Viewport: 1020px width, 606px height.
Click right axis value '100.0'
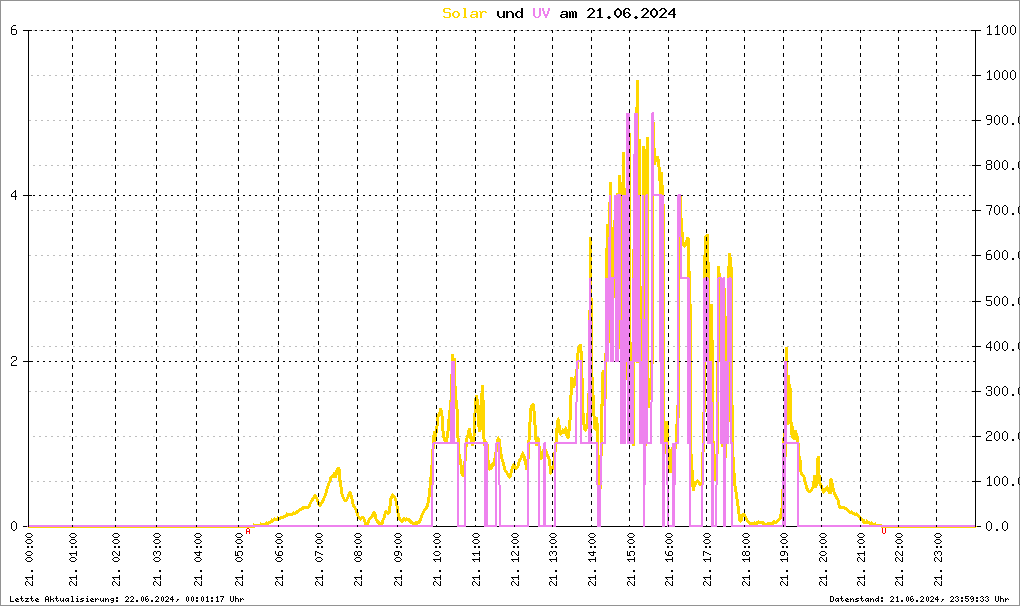[x=1002, y=481]
